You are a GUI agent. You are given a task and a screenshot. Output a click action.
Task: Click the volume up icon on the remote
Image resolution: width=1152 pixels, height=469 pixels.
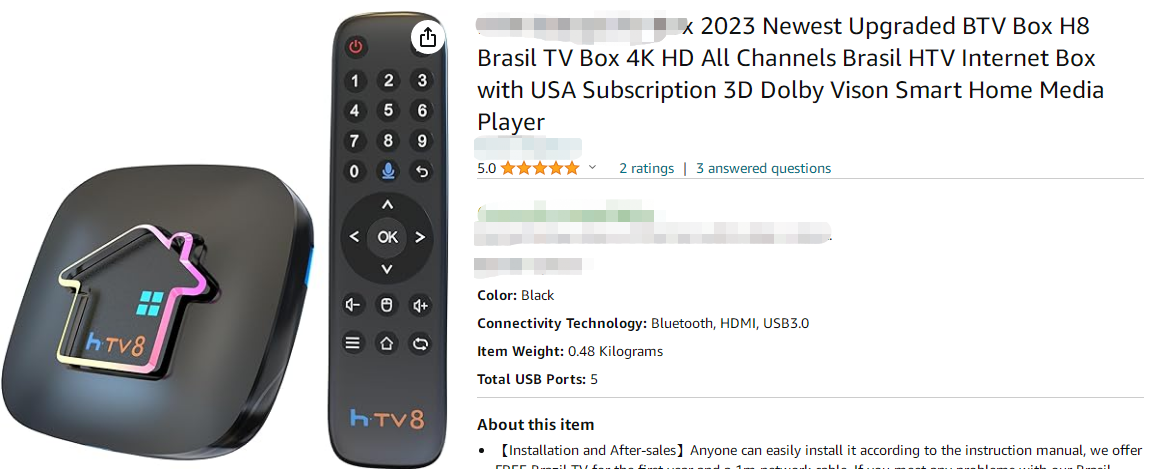(421, 305)
